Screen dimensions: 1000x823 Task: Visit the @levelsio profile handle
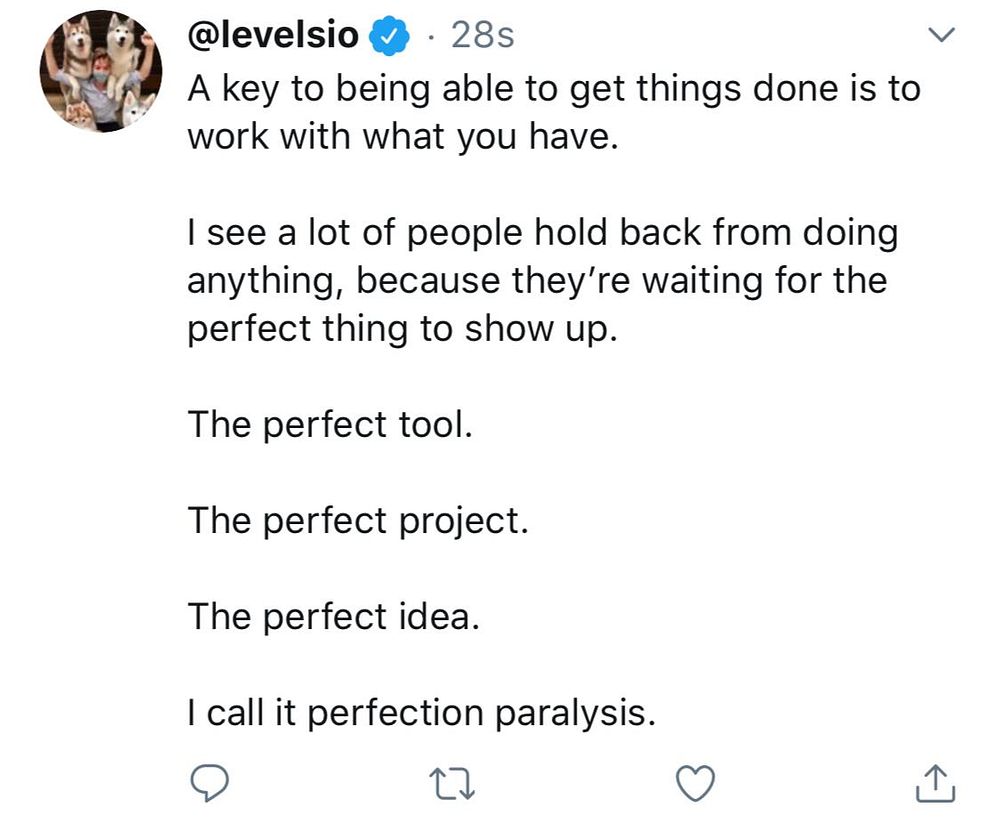click(273, 37)
